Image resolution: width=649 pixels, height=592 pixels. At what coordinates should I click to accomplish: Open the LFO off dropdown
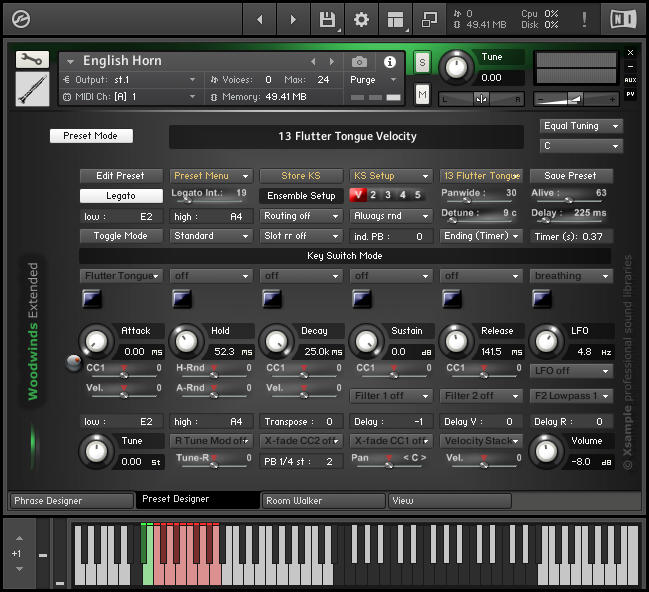(571, 371)
